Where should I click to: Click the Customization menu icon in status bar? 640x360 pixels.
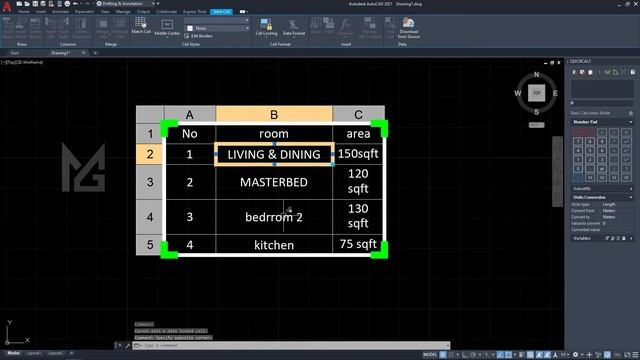click(x=635, y=355)
